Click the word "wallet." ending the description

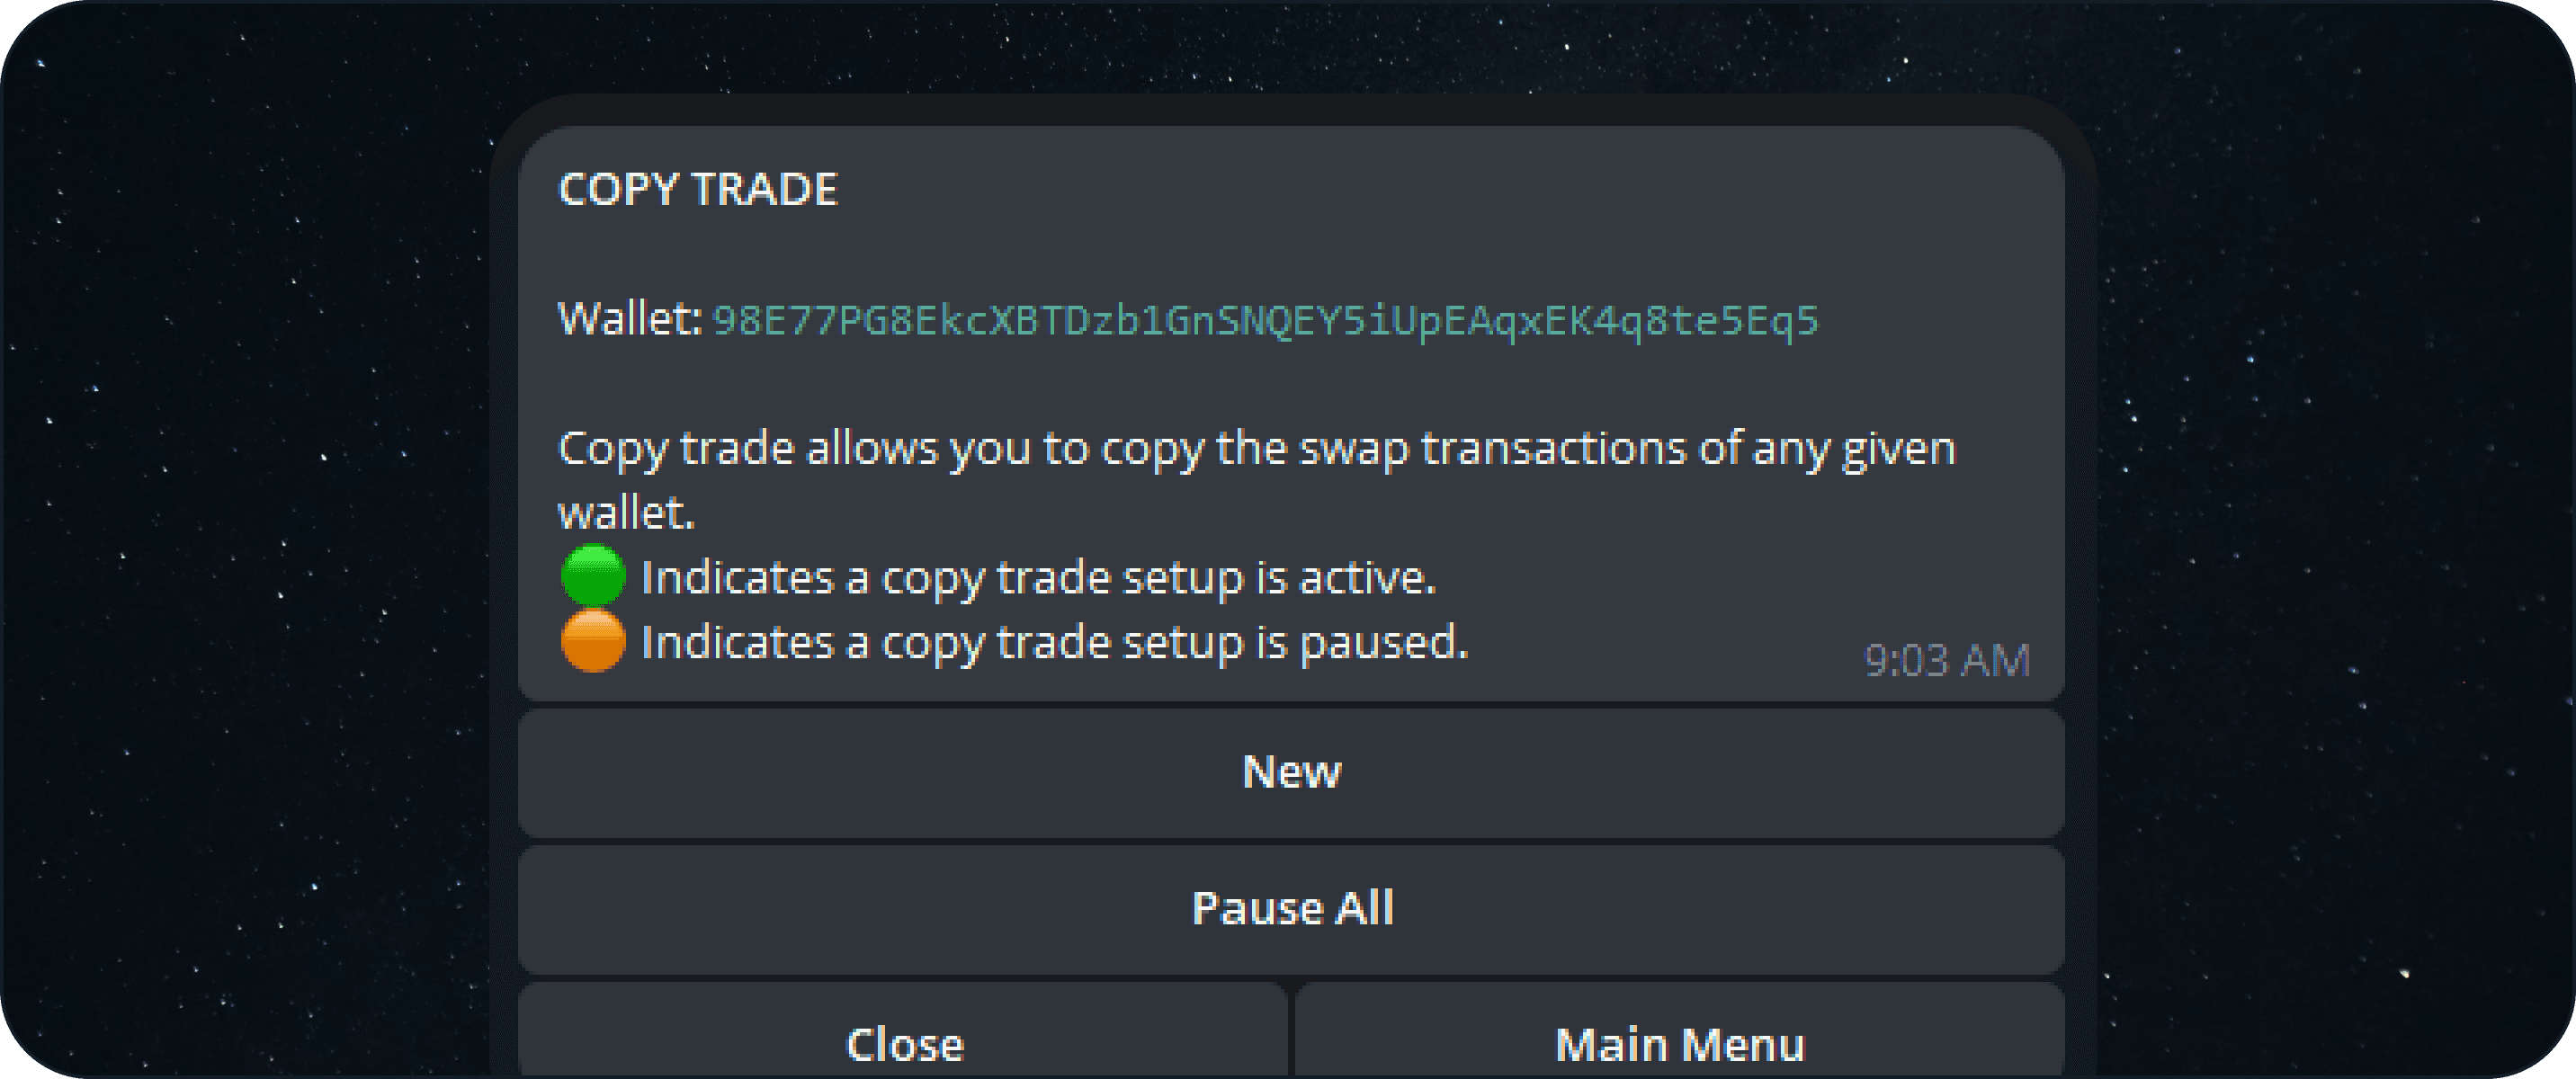pos(626,513)
